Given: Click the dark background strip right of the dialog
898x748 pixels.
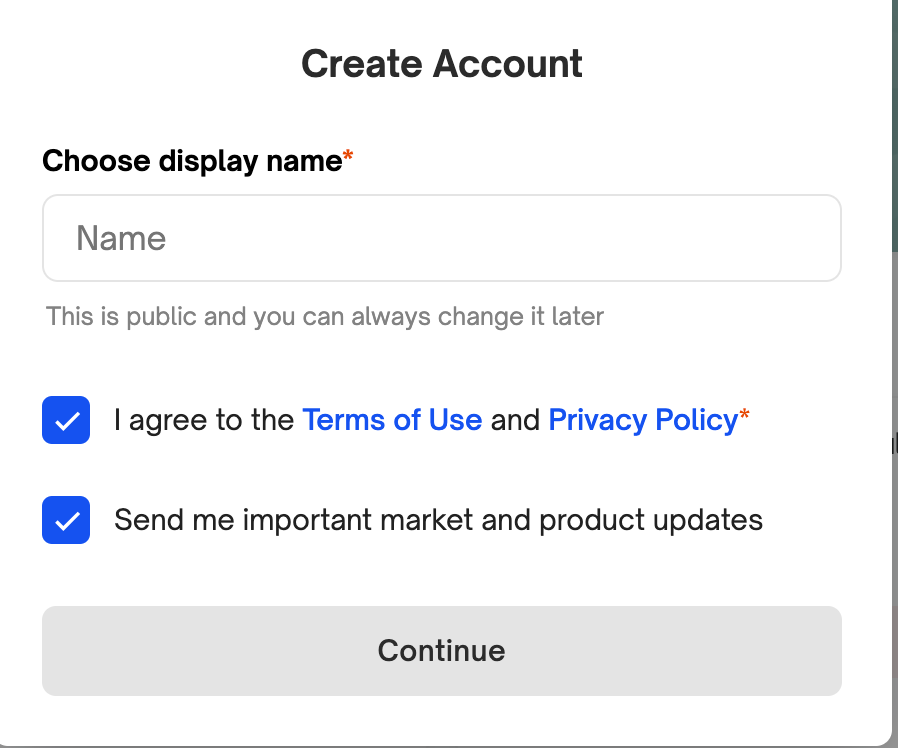Looking at the screenshot, I should click(894, 120).
